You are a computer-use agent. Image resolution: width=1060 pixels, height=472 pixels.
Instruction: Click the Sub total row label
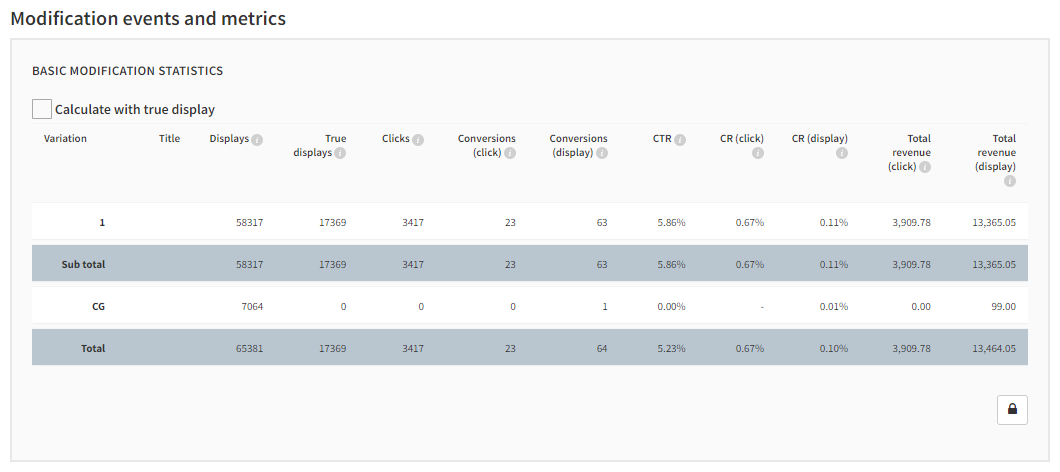(x=83, y=265)
